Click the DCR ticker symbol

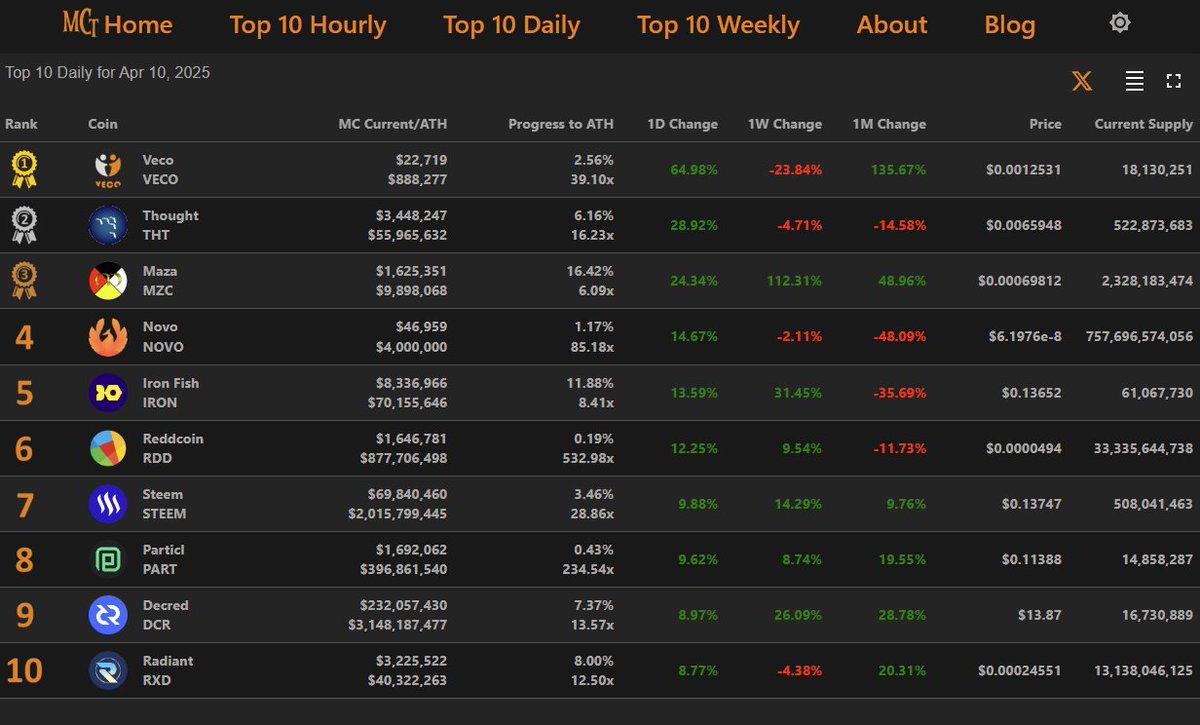[x=156, y=625]
